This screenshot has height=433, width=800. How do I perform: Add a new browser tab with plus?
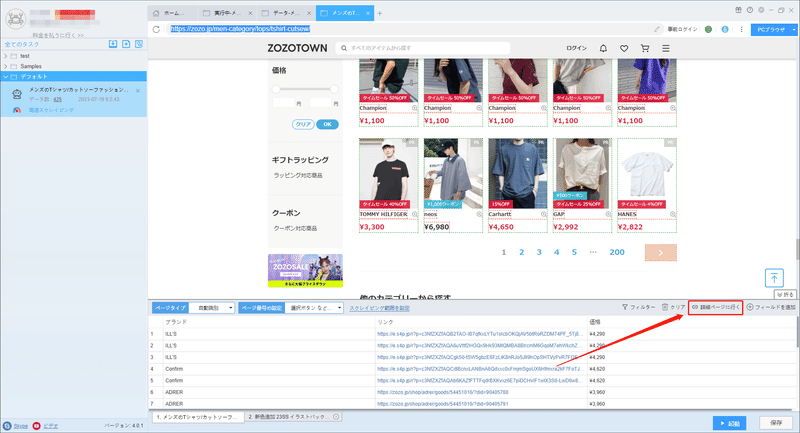click(380, 13)
